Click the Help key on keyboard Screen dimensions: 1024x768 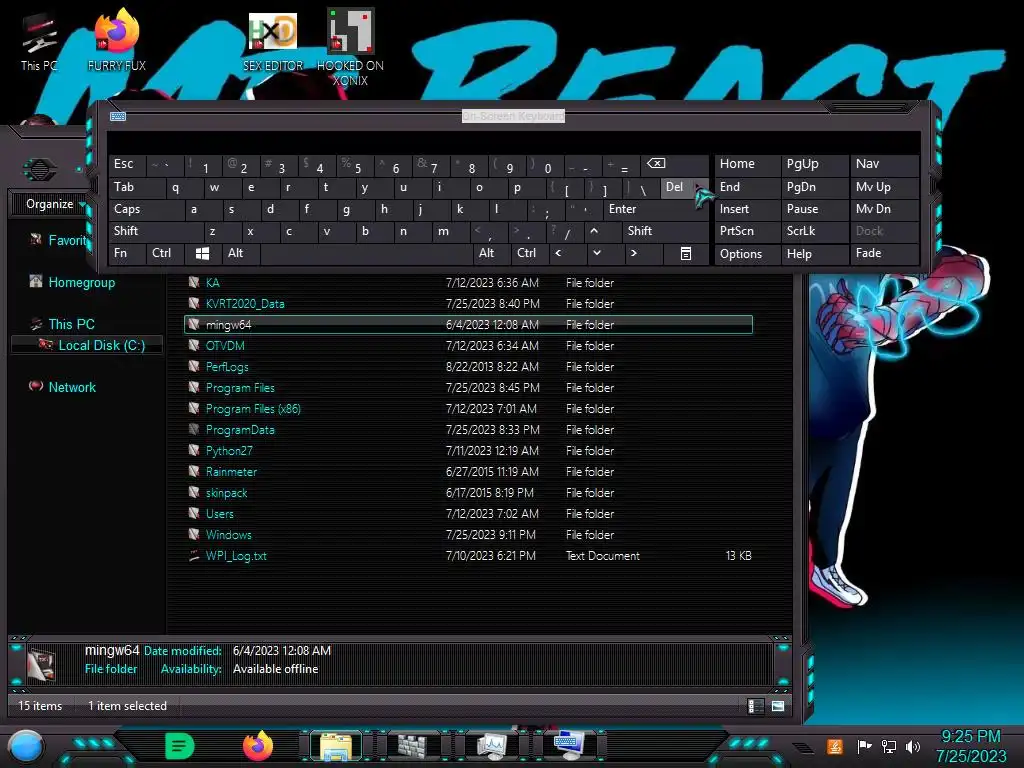point(814,253)
